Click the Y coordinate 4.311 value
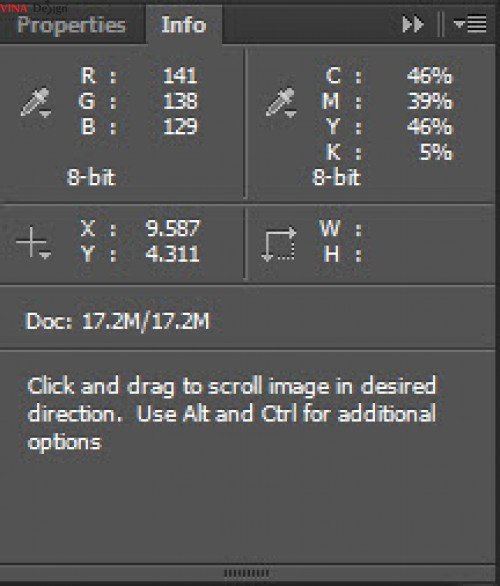Screen dimensions: 500x586 pyautogui.click(x=173, y=254)
